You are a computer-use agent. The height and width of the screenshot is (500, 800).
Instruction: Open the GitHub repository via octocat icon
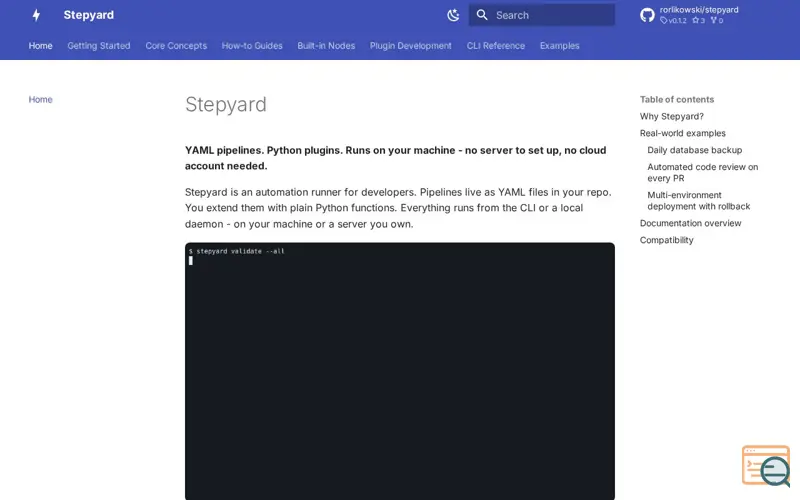pyautogui.click(x=647, y=15)
